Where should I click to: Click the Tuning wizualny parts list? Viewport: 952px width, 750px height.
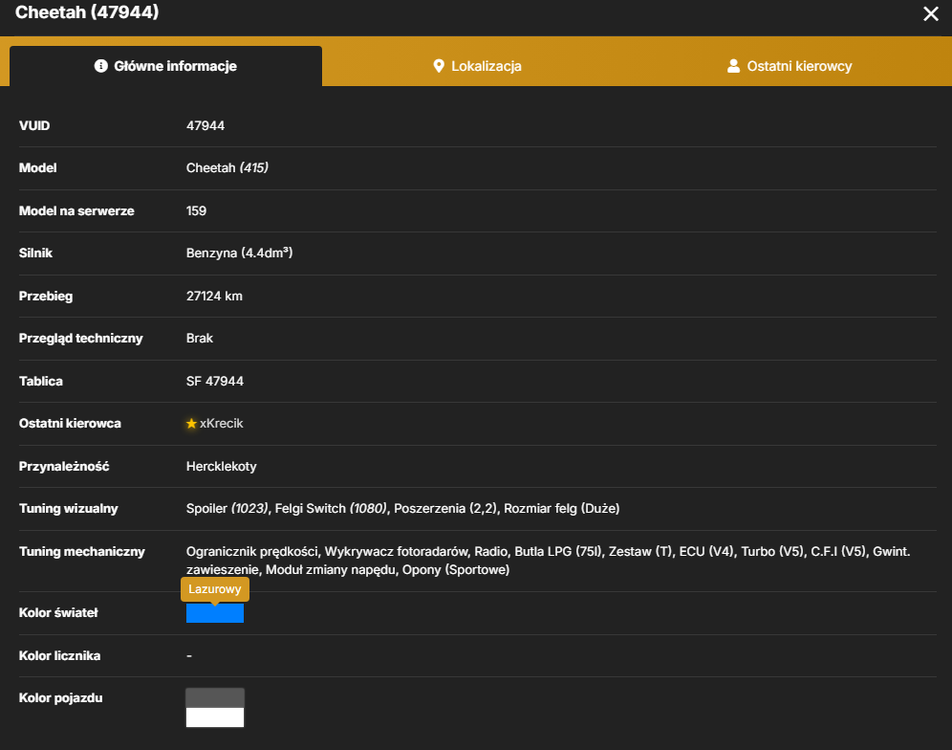click(x=403, y=508)
